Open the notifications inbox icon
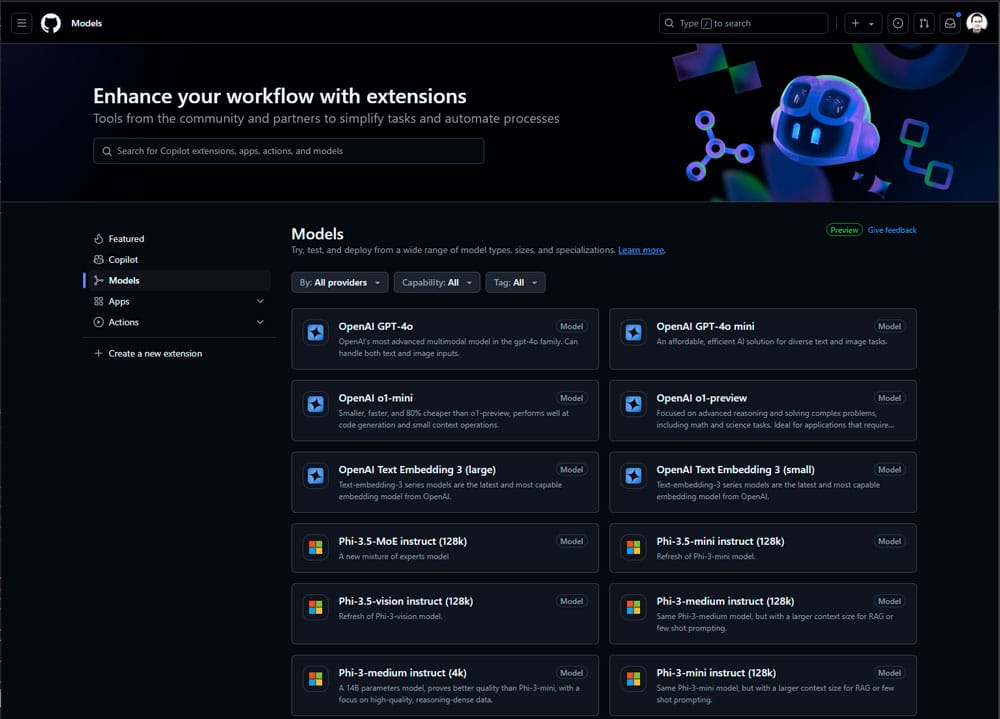Viewport: 1000px width, 719px height. point(950,23)
